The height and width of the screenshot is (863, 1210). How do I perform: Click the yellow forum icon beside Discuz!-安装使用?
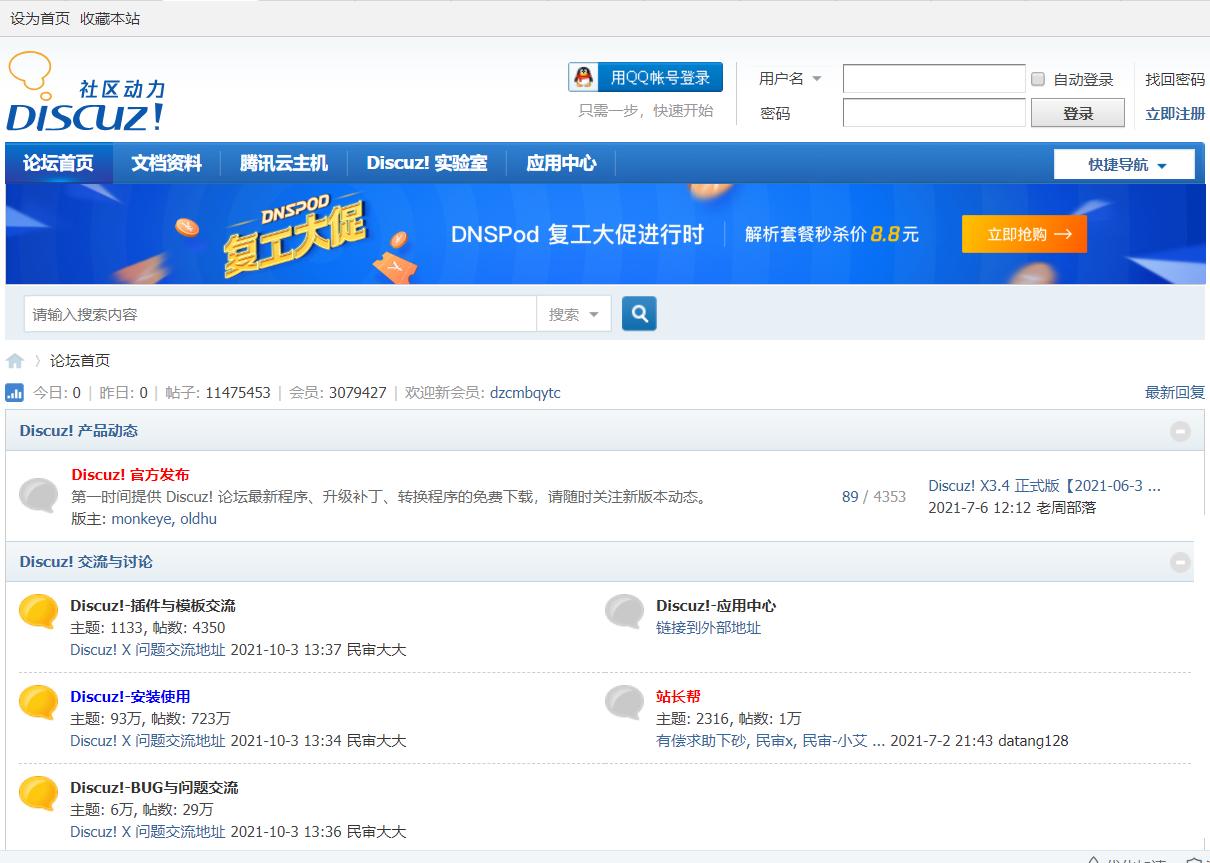(x=38, y=703)
